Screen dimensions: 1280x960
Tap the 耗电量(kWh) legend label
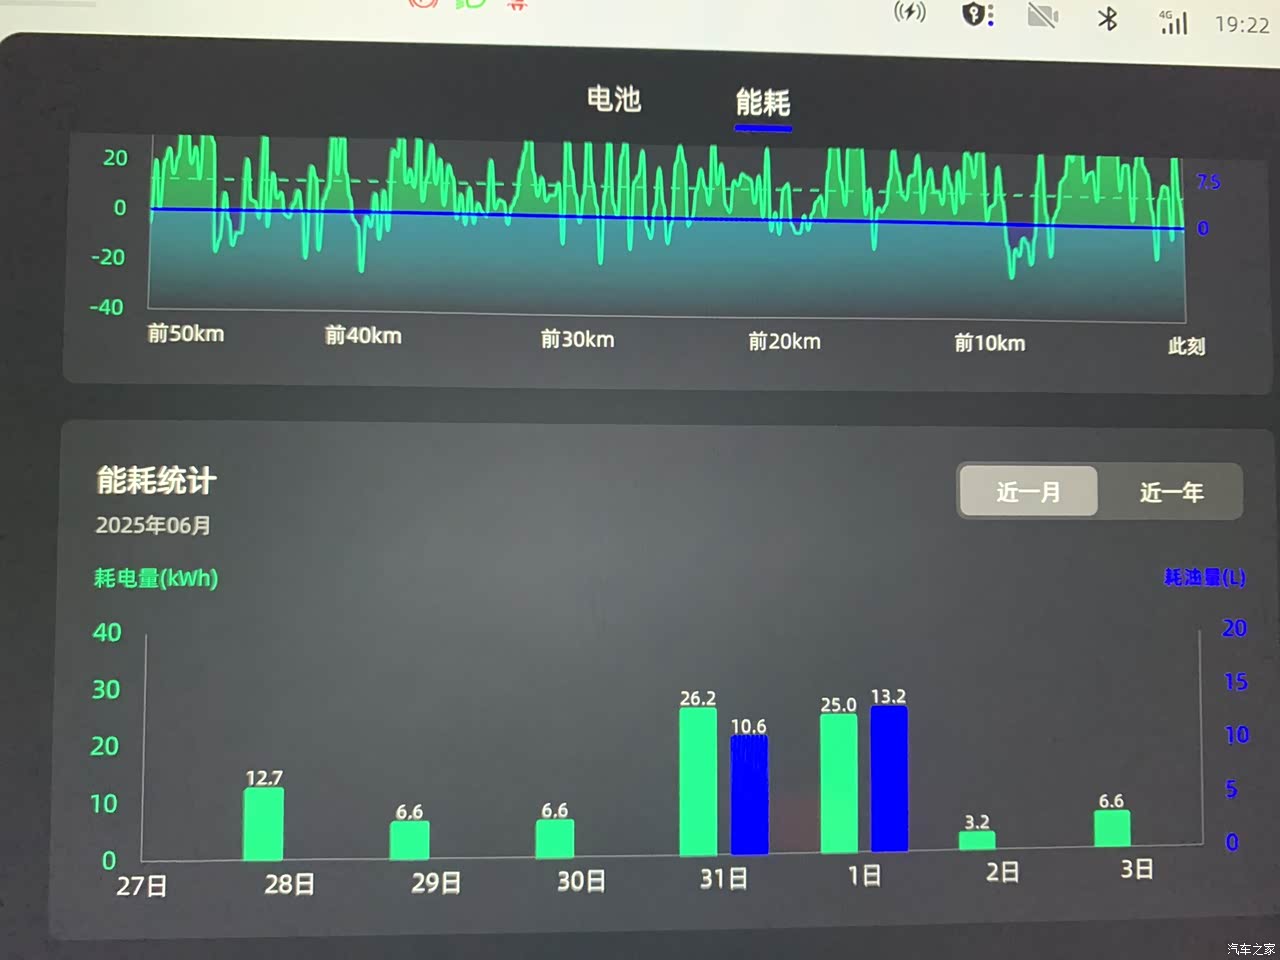156,578
